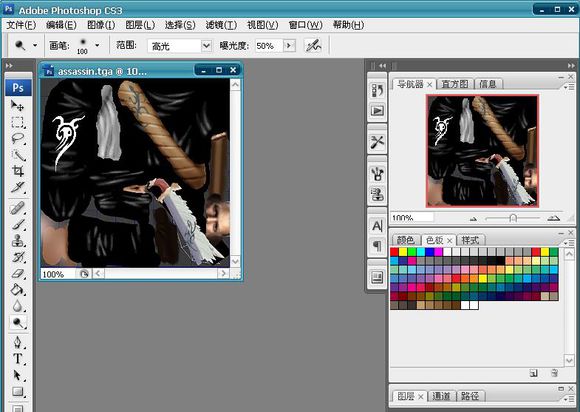
Task: Open the Actions panel icon in dock
Action: [377, 110]
